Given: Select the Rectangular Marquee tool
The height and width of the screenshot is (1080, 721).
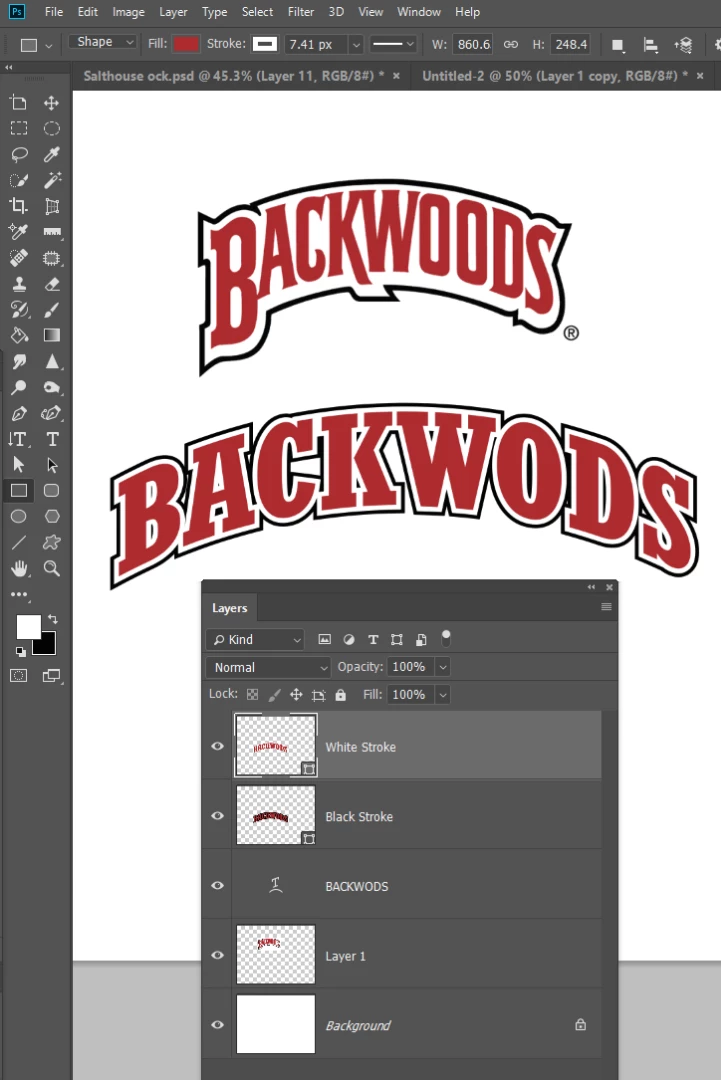Looking at the screenshot, I should tap(19, 129).
